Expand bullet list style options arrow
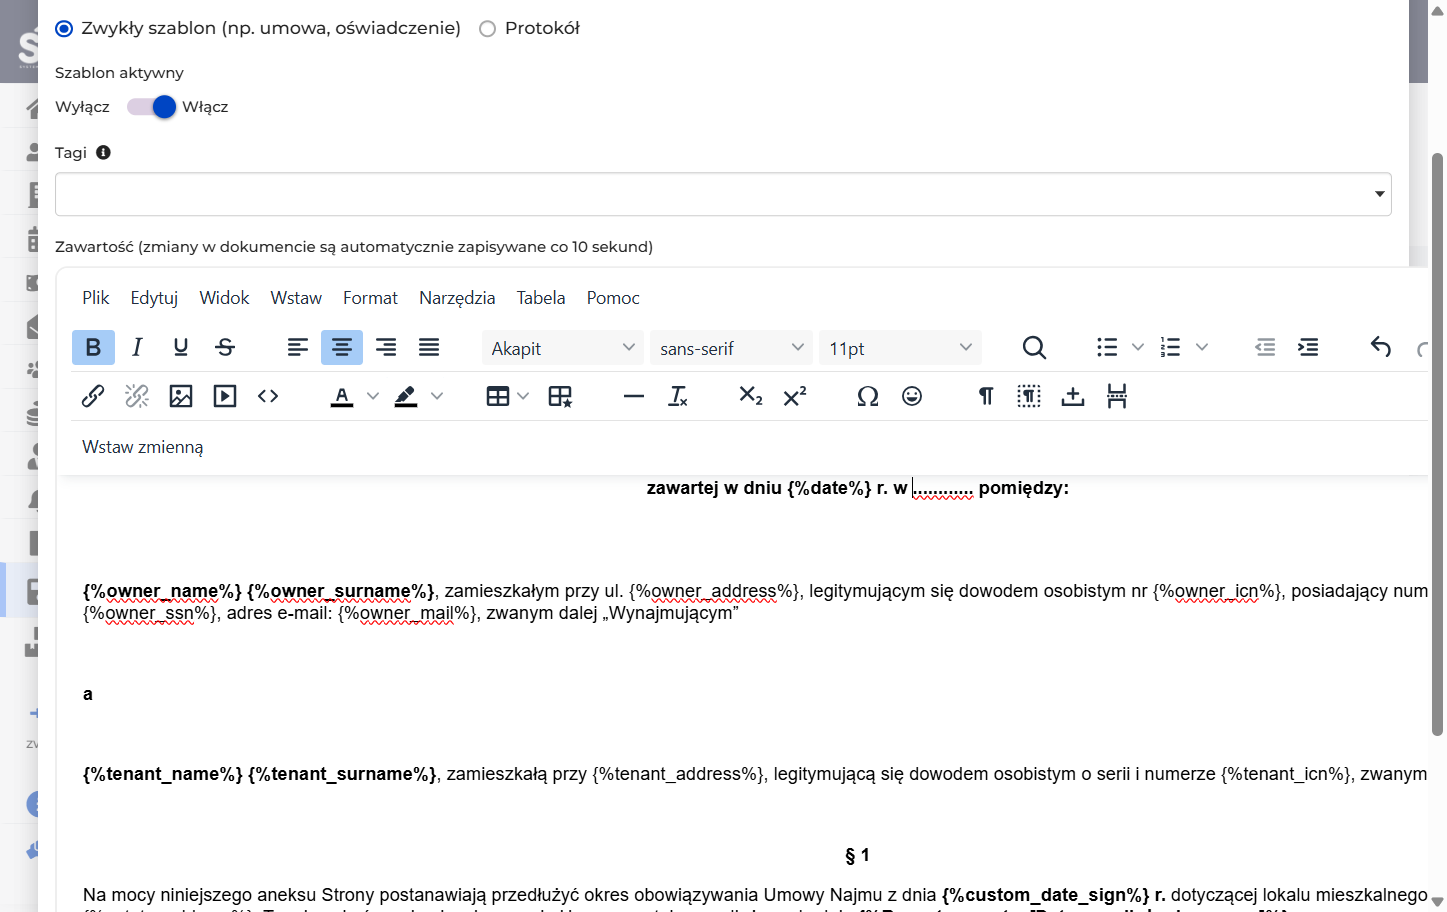The width and height of the screenshot is (1447, 912). tap(1137, 347)
